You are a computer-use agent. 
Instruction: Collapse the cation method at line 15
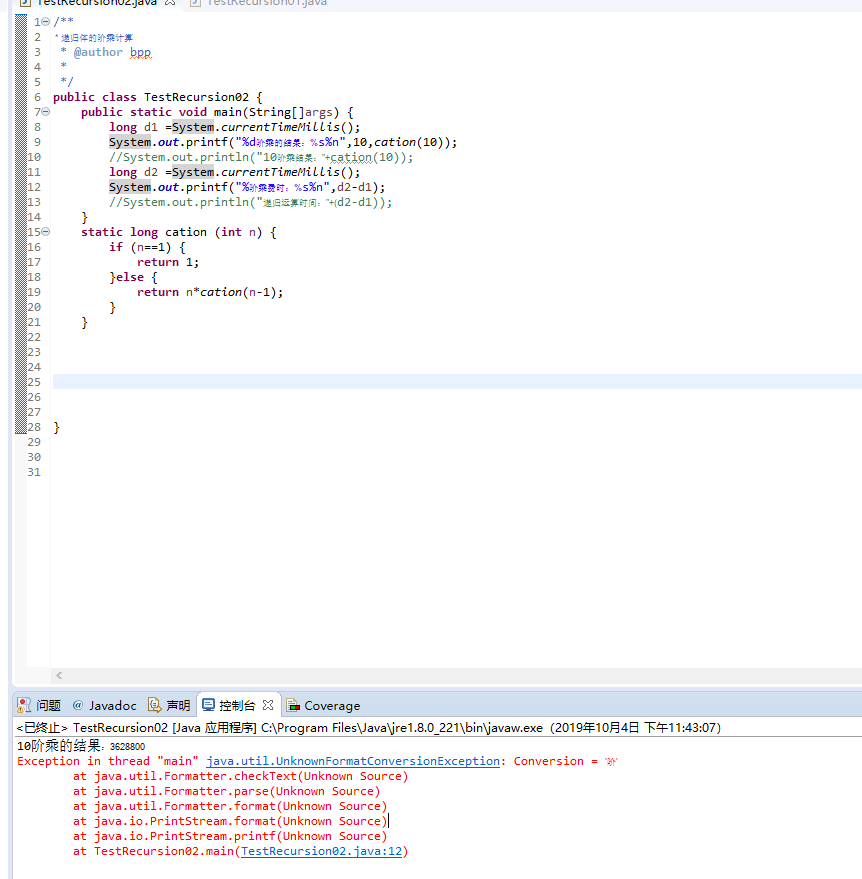click(x=46, y=232)
